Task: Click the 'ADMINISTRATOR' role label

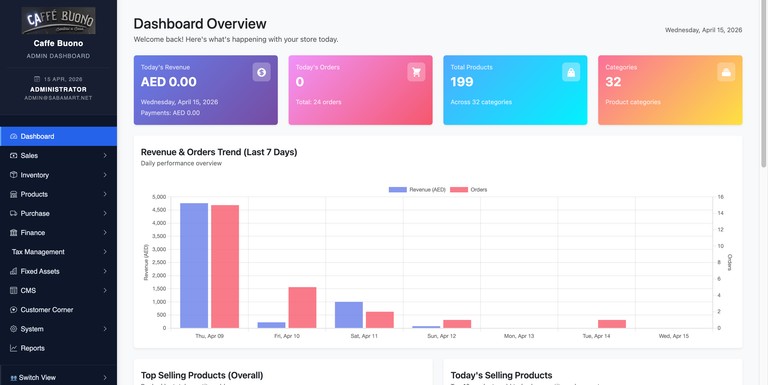Action: pyautogui.click(x=58, y=89)
